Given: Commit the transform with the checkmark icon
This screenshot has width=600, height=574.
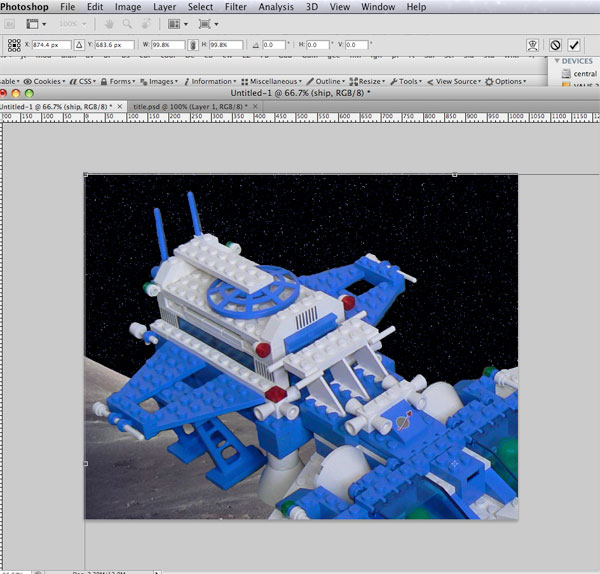Looking at the screenshot, I should [x=574, y=45].
